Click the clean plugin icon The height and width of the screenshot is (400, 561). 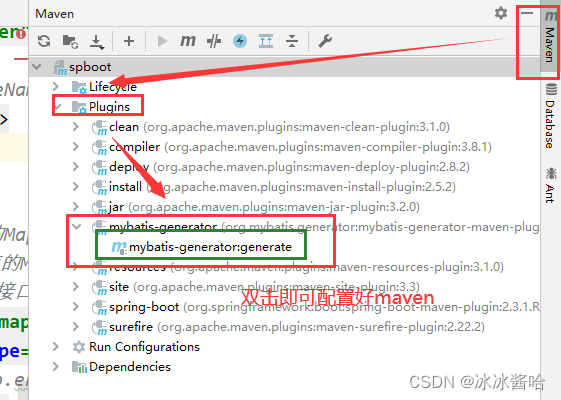click(99, 127)
